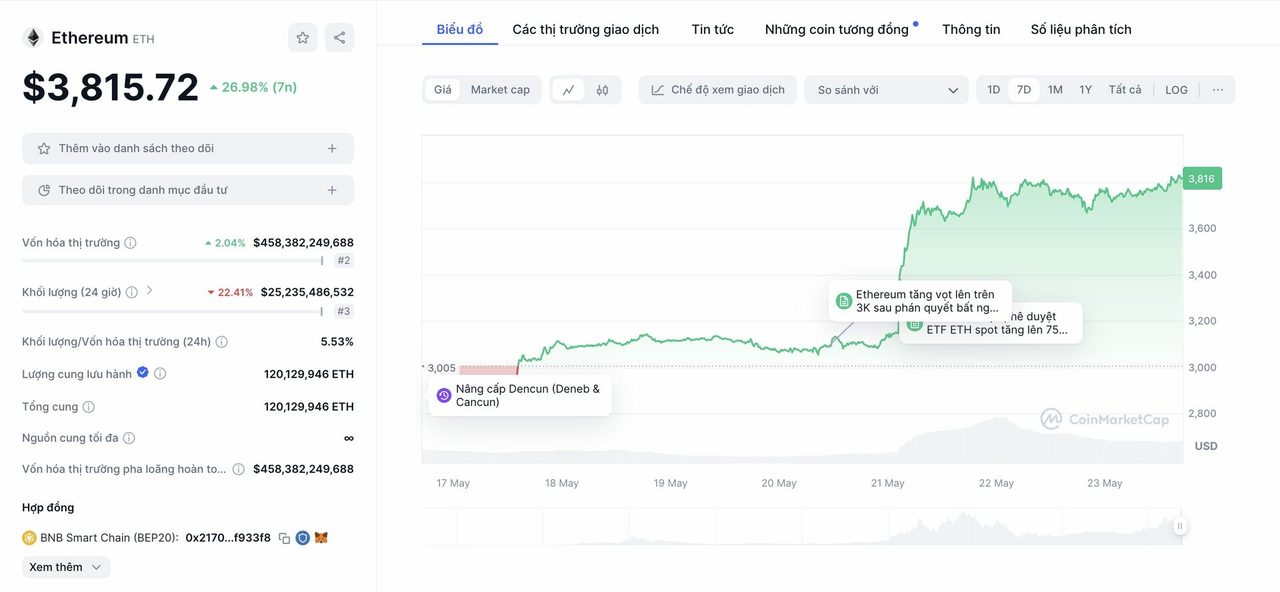Open the Số liệu phân tích tab
Image resolution: width=1280 pixels, height=592 pixels.
1081,29
